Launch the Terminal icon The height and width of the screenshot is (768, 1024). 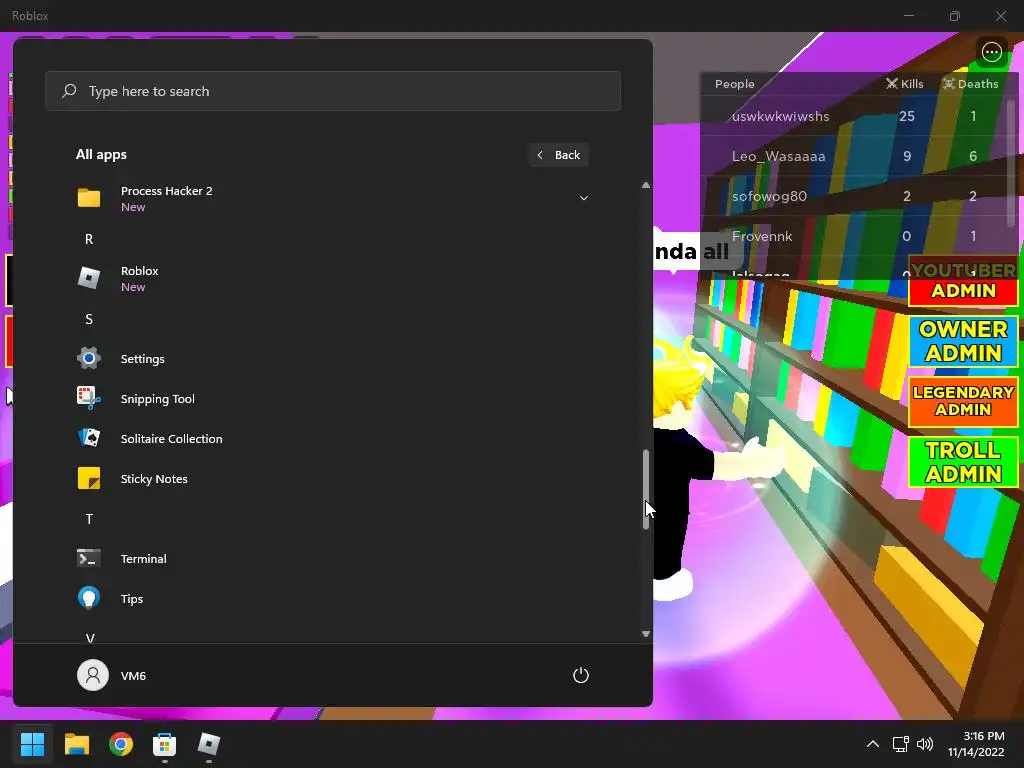tap(89, 558)
